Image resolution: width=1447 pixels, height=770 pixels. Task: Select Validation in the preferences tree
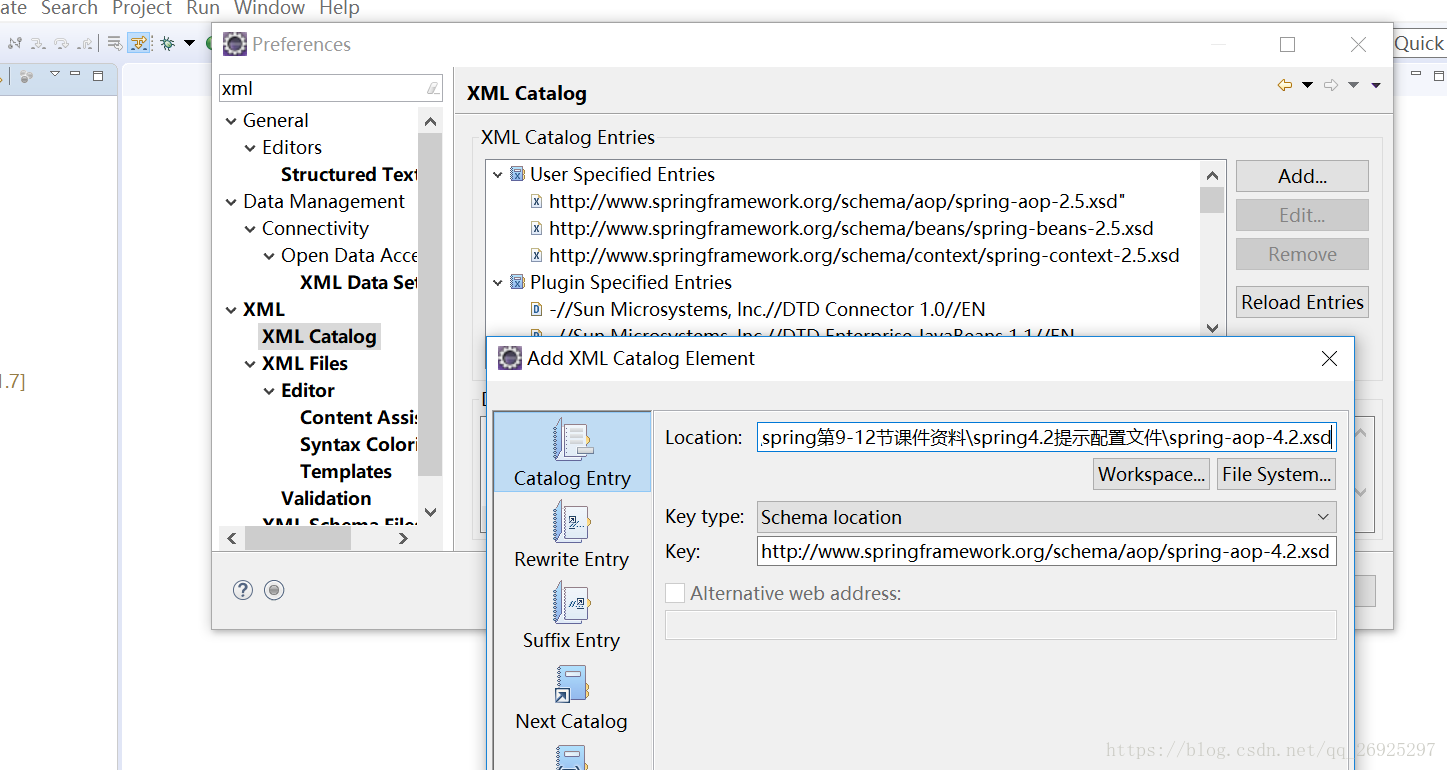326,498
